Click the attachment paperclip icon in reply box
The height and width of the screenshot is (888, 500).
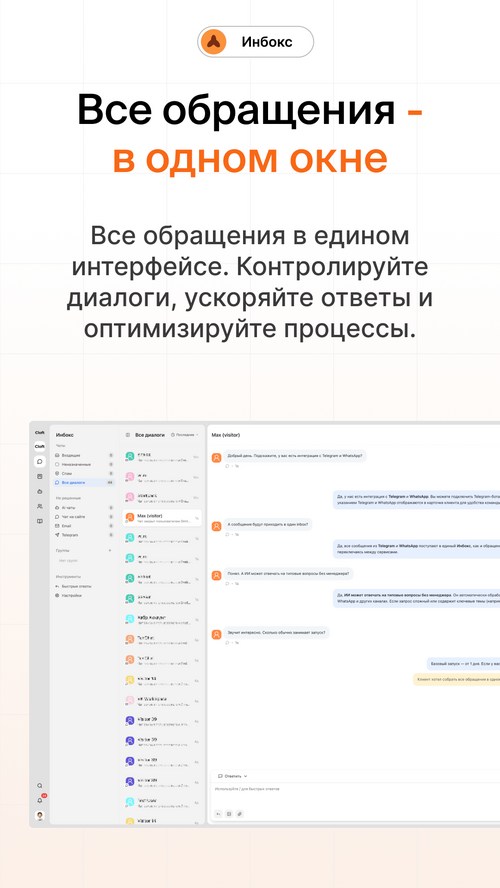(x=240, y=814)
